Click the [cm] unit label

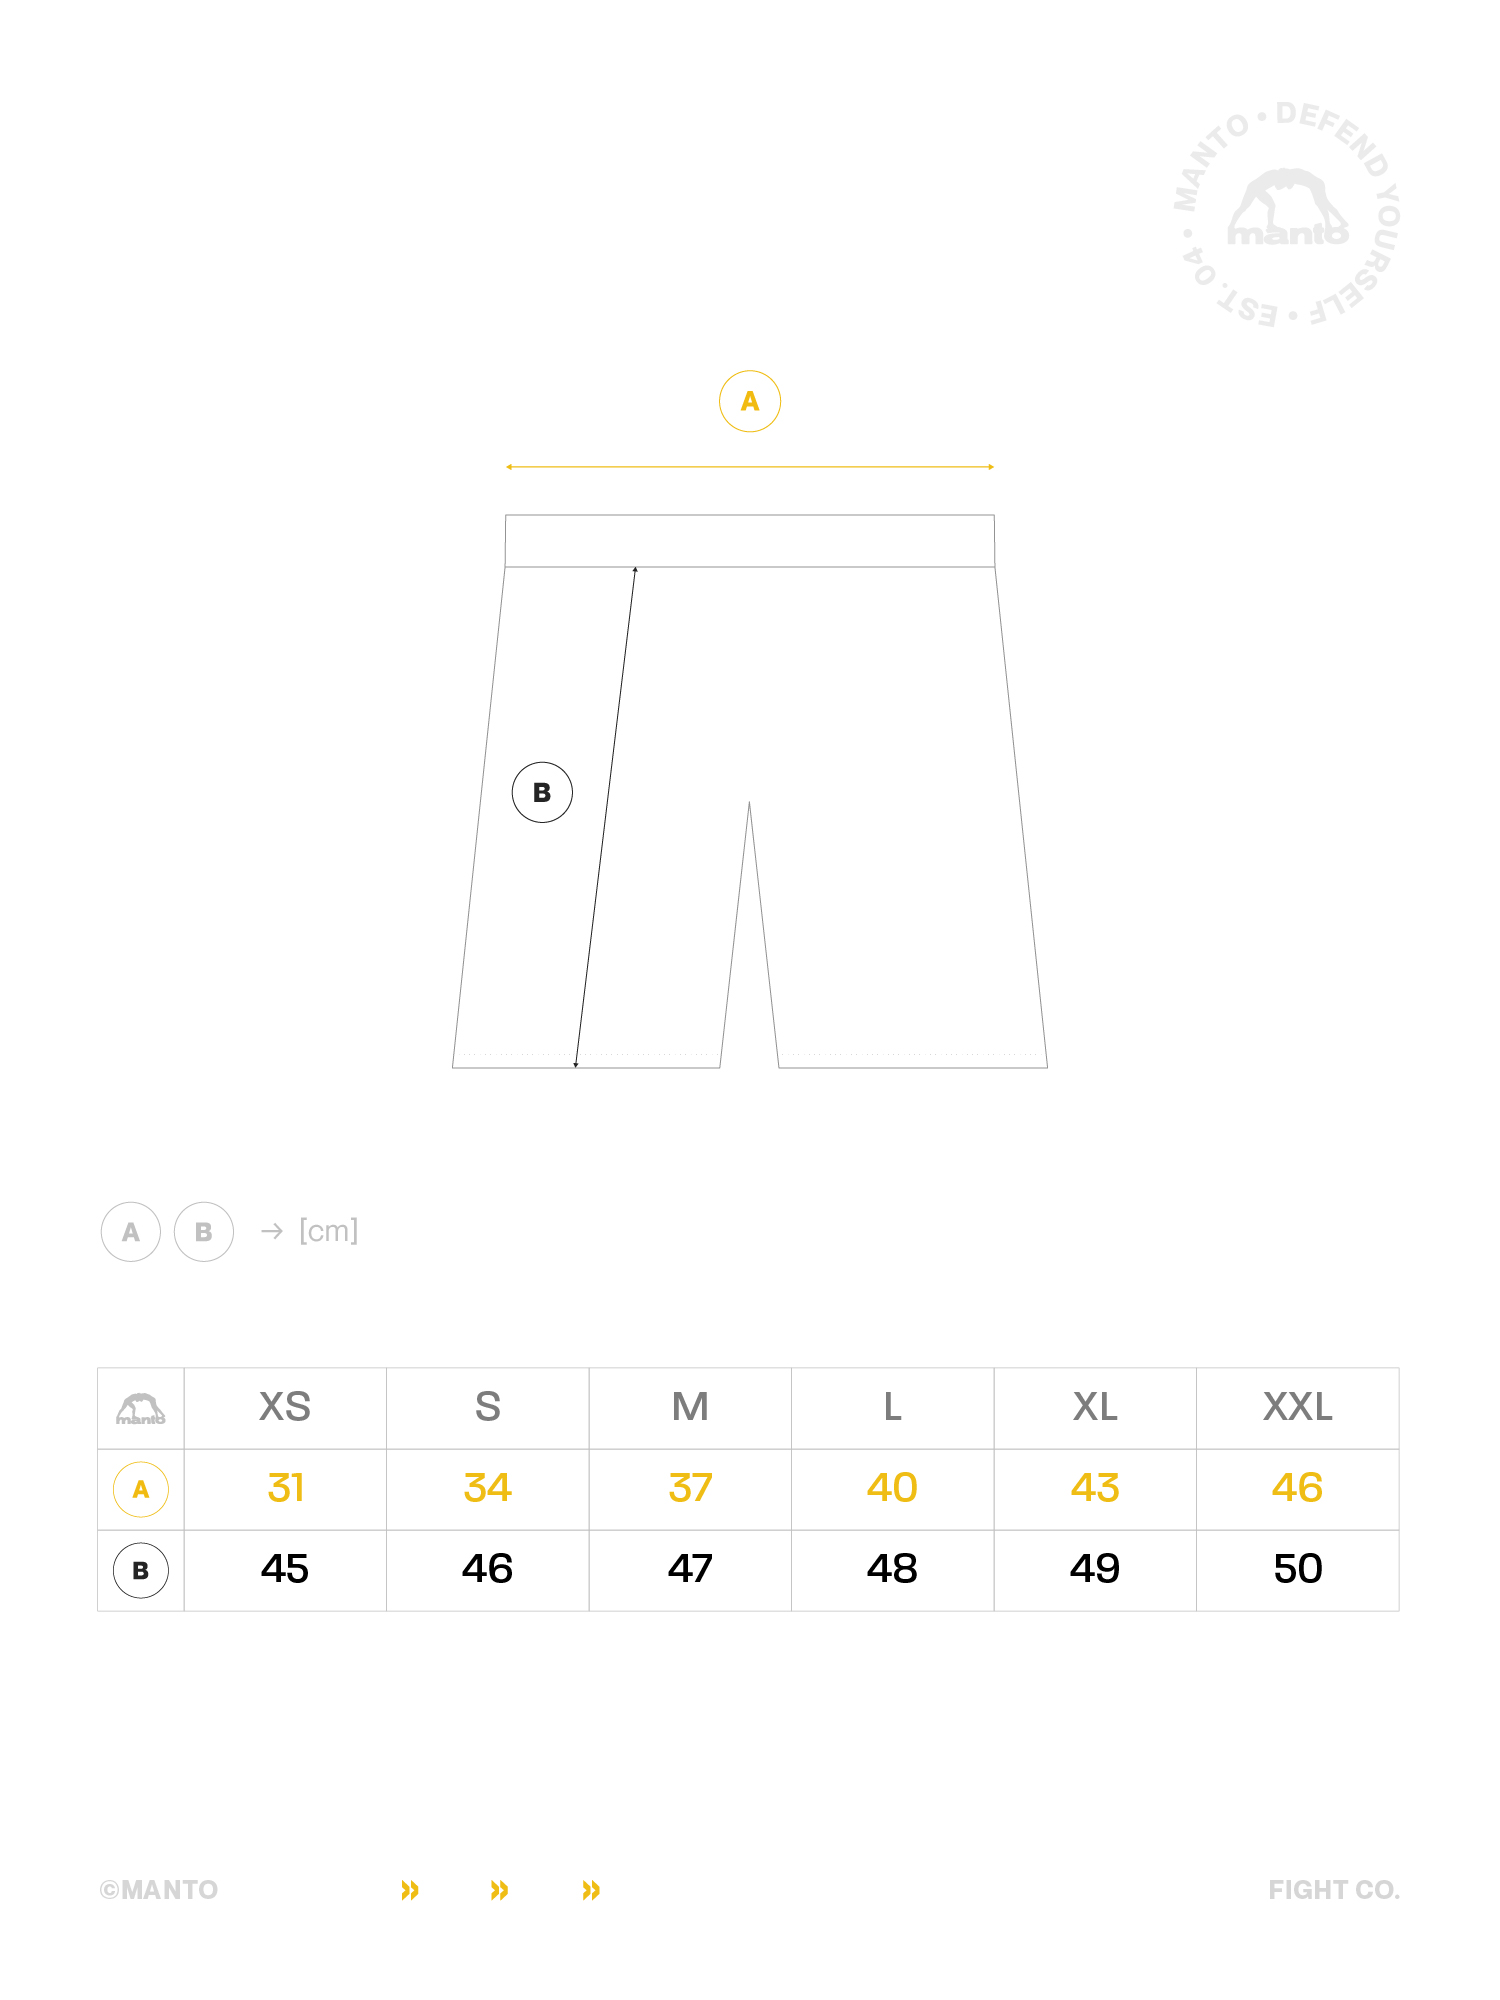pyautogui.click(x=329, y=1231)
